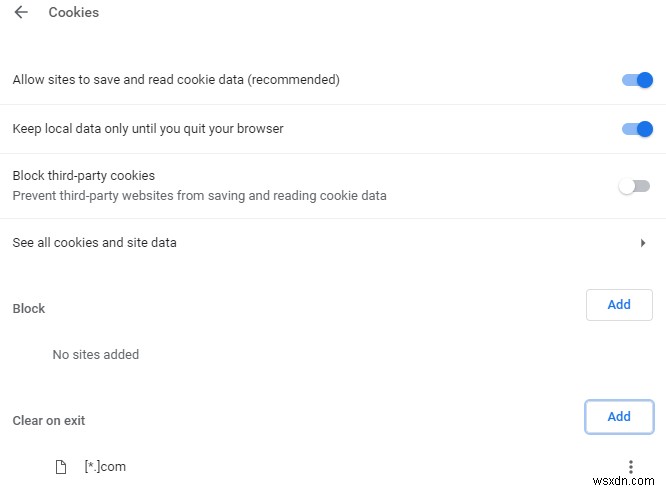The width and height of the screenshot is (666, 491).
Task: Open See all cookies and site data
Action: [95, 243]
